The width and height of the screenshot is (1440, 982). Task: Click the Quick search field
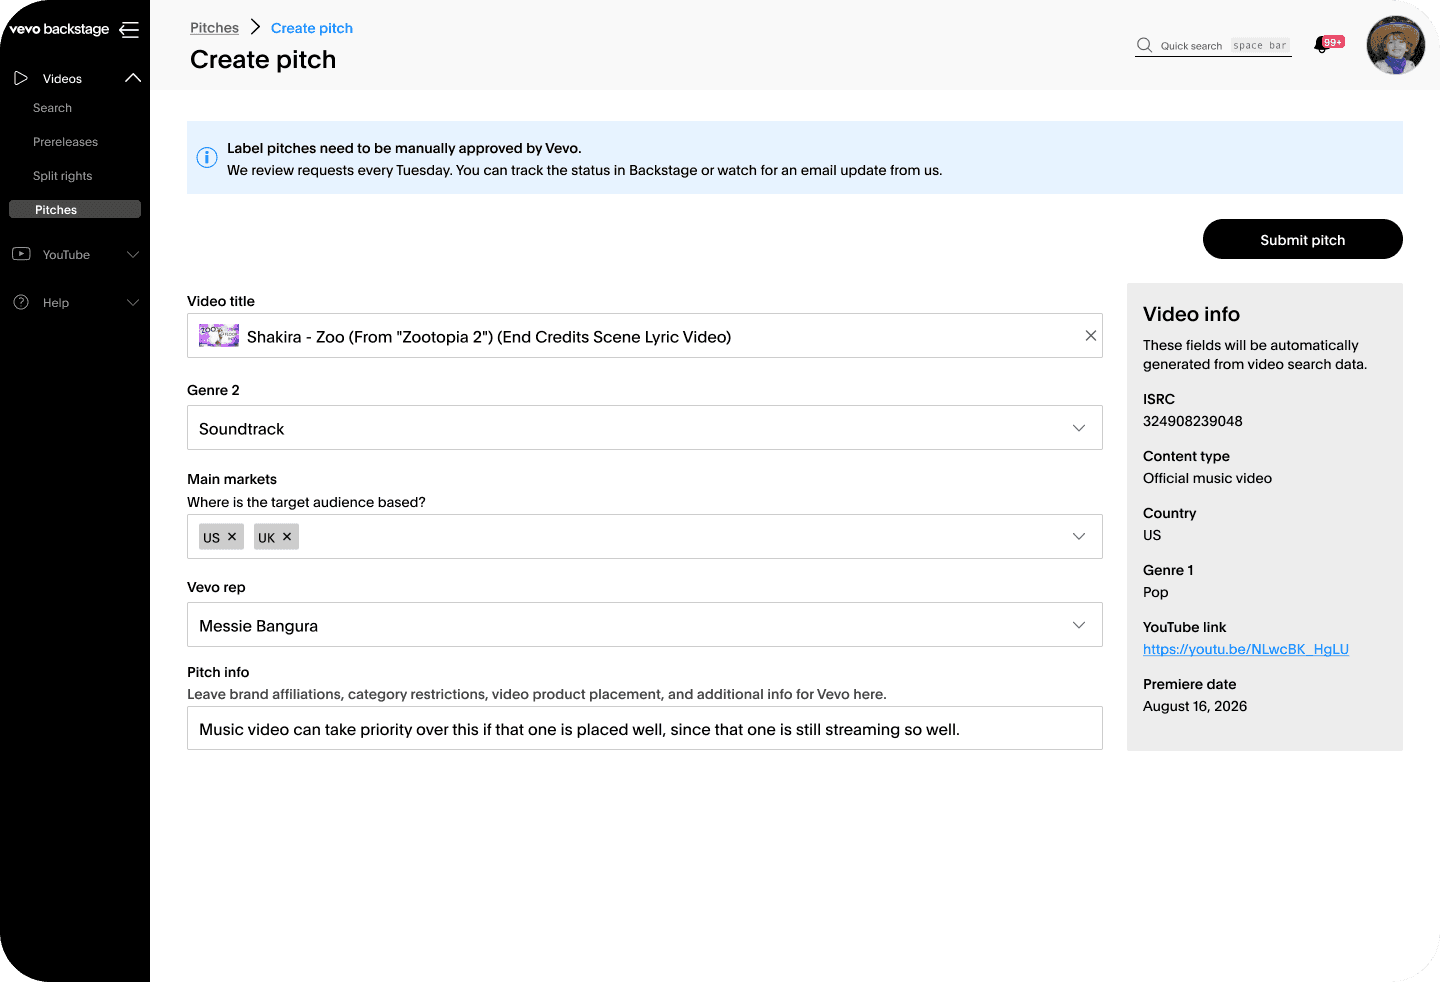1213,45
